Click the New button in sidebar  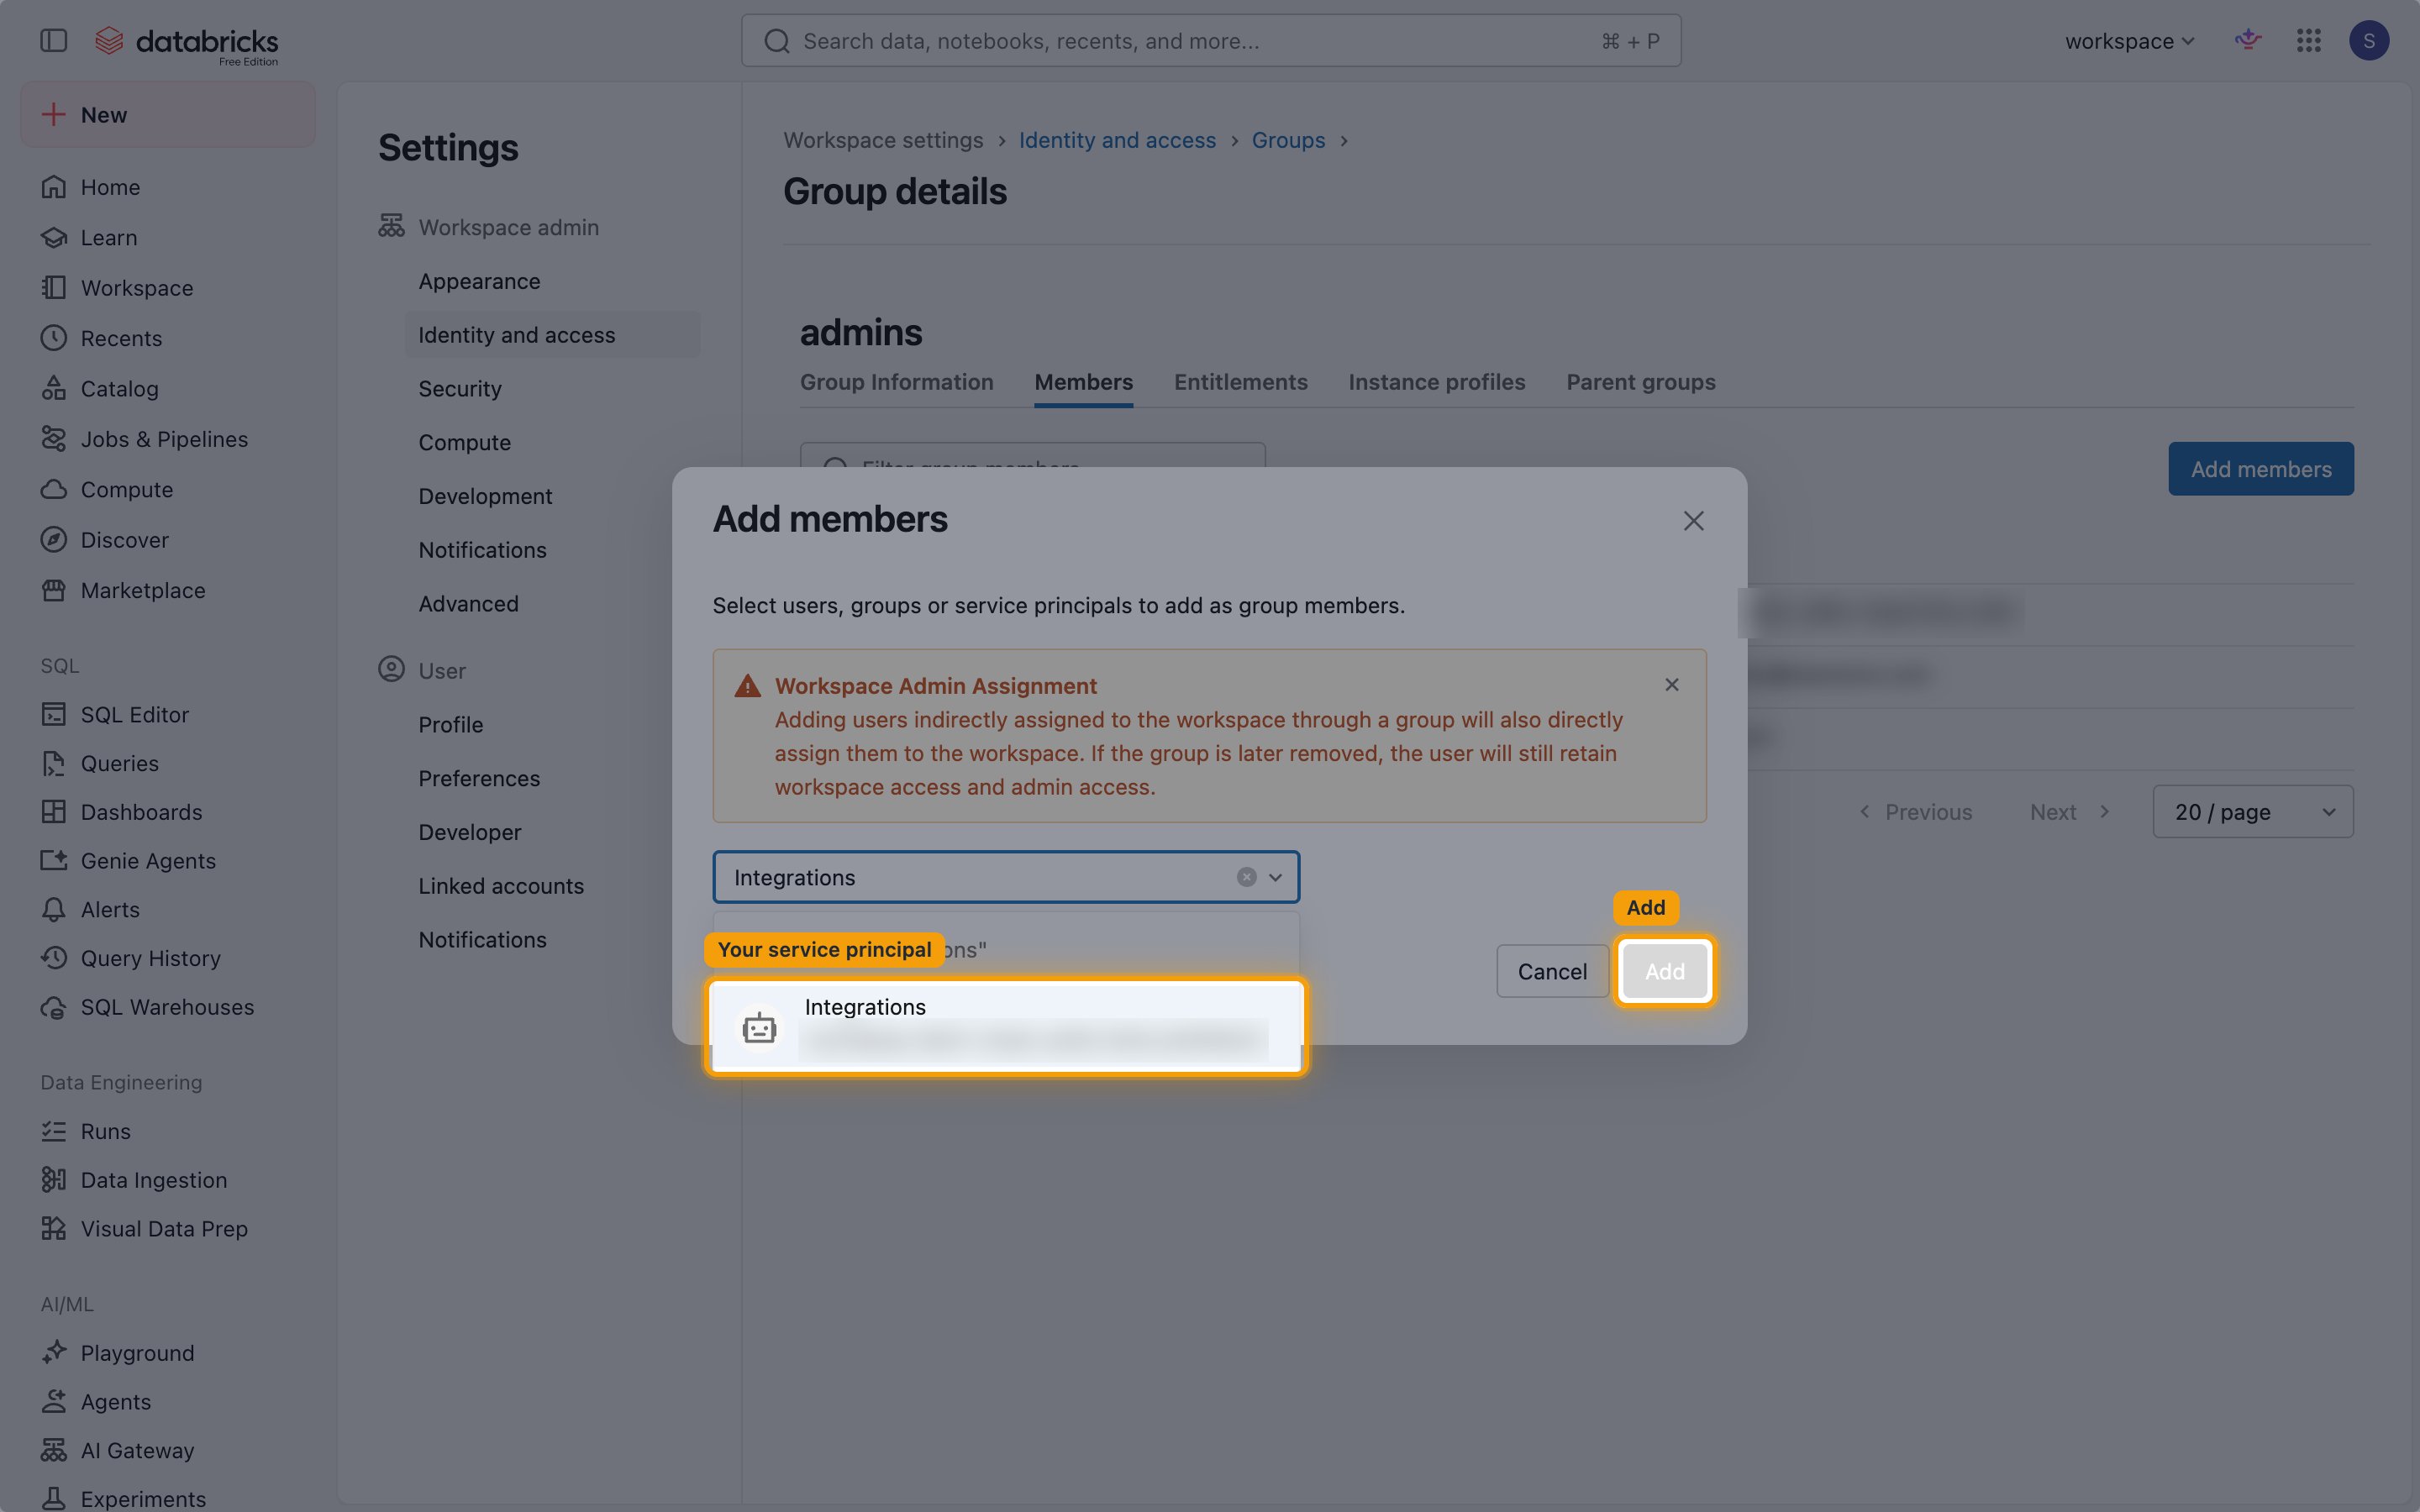pyautogui.click(x=168, y=115)
